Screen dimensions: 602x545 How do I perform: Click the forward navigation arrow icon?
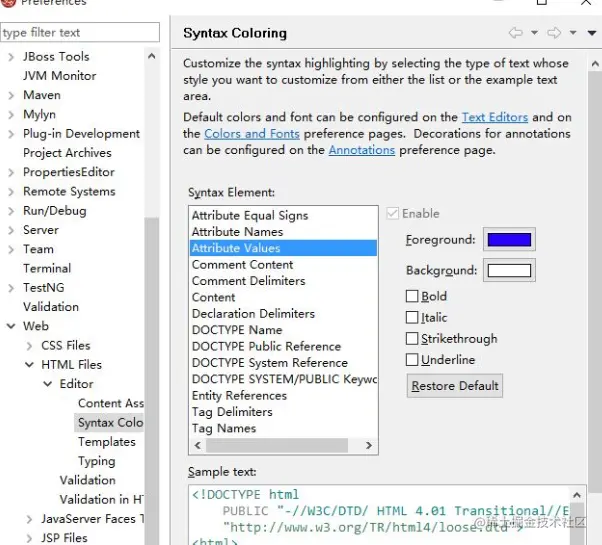pos(554,33)
